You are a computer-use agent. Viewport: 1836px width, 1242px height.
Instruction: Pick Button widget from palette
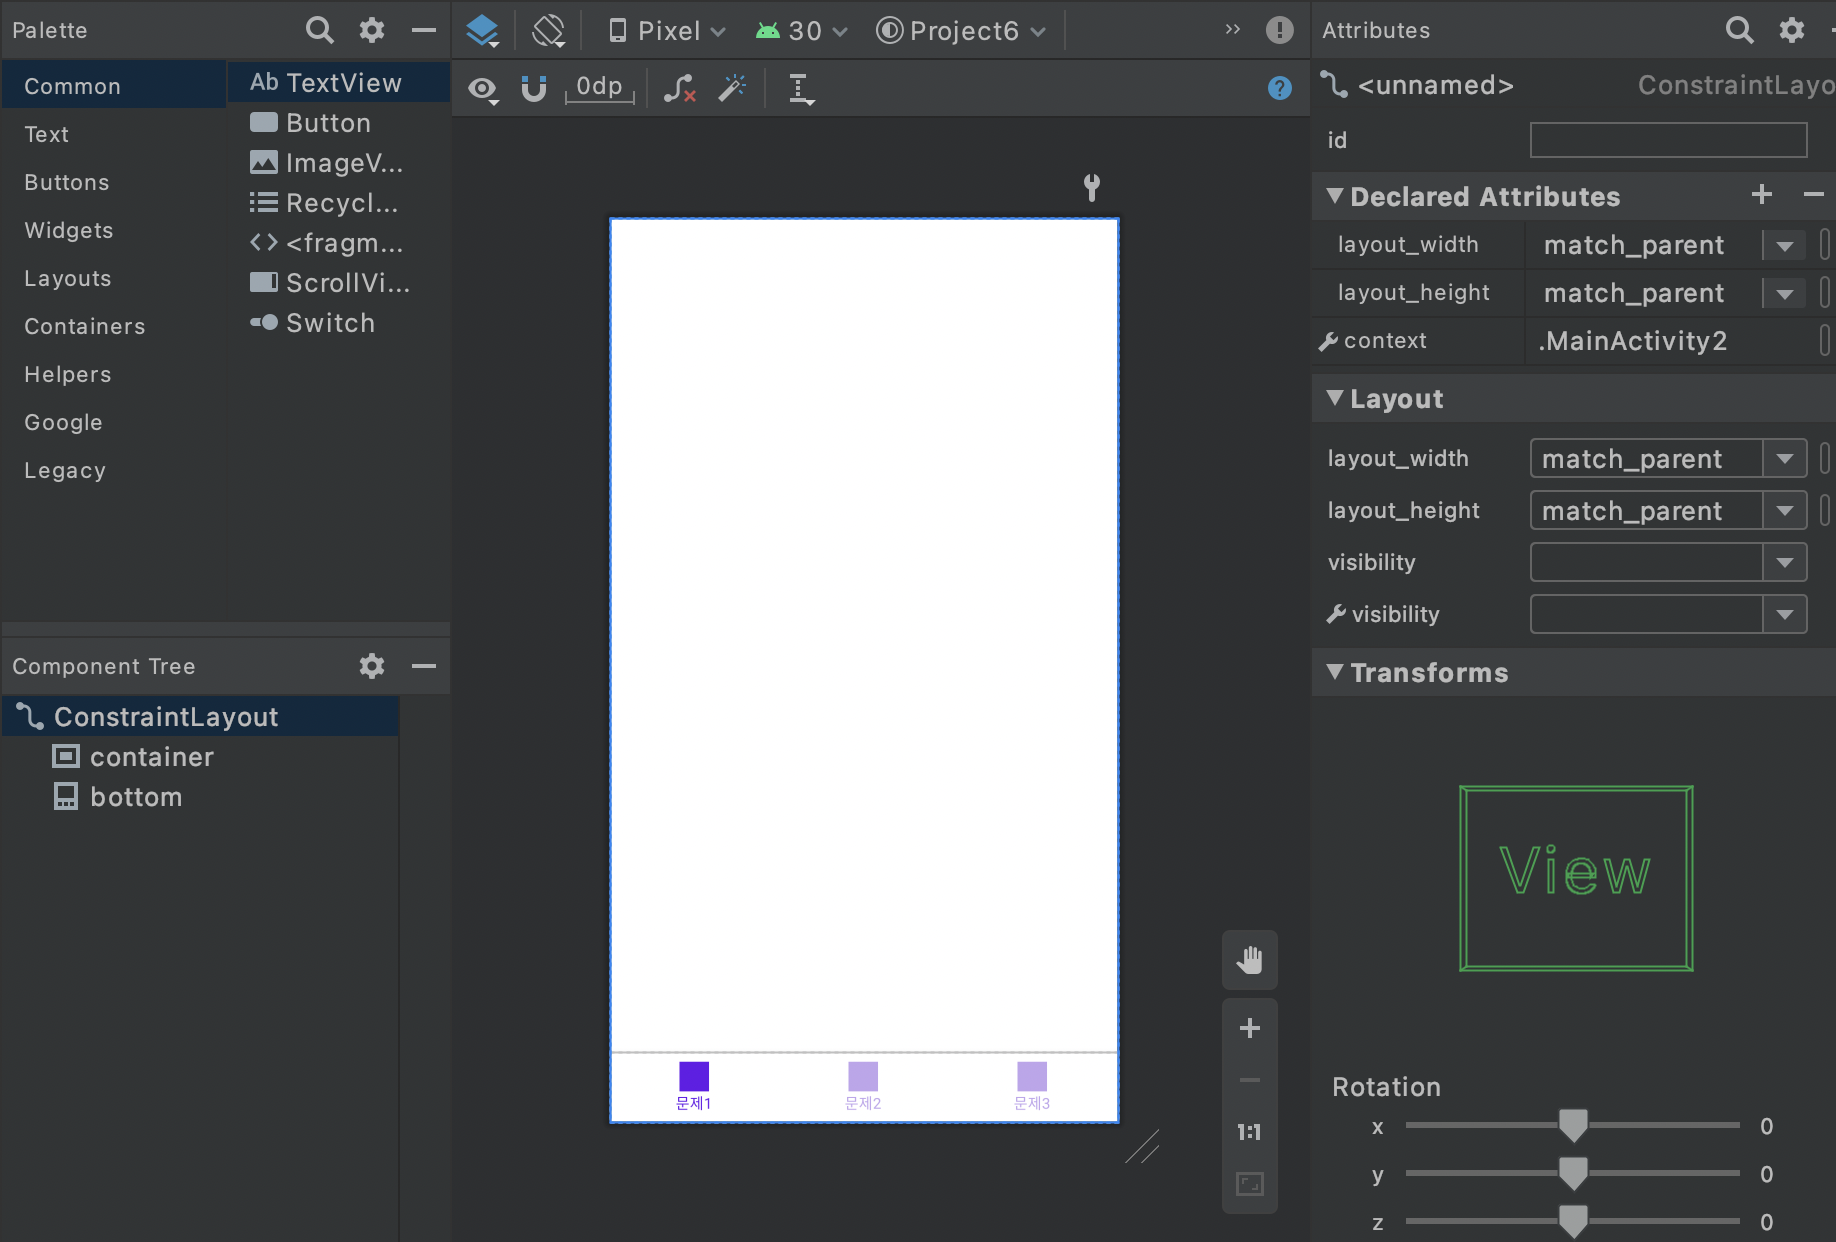(339, 123)
